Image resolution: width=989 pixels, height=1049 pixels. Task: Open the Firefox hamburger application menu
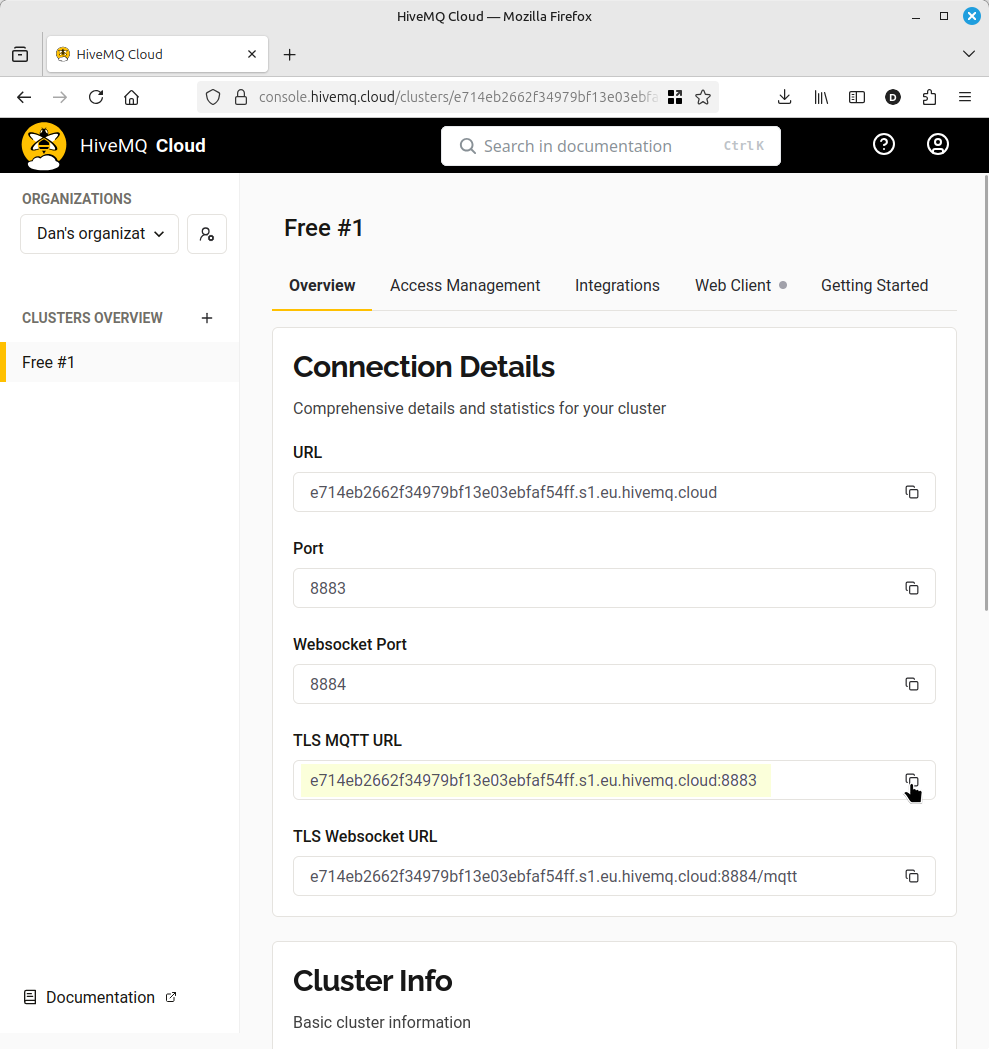[x=964, y=97]
